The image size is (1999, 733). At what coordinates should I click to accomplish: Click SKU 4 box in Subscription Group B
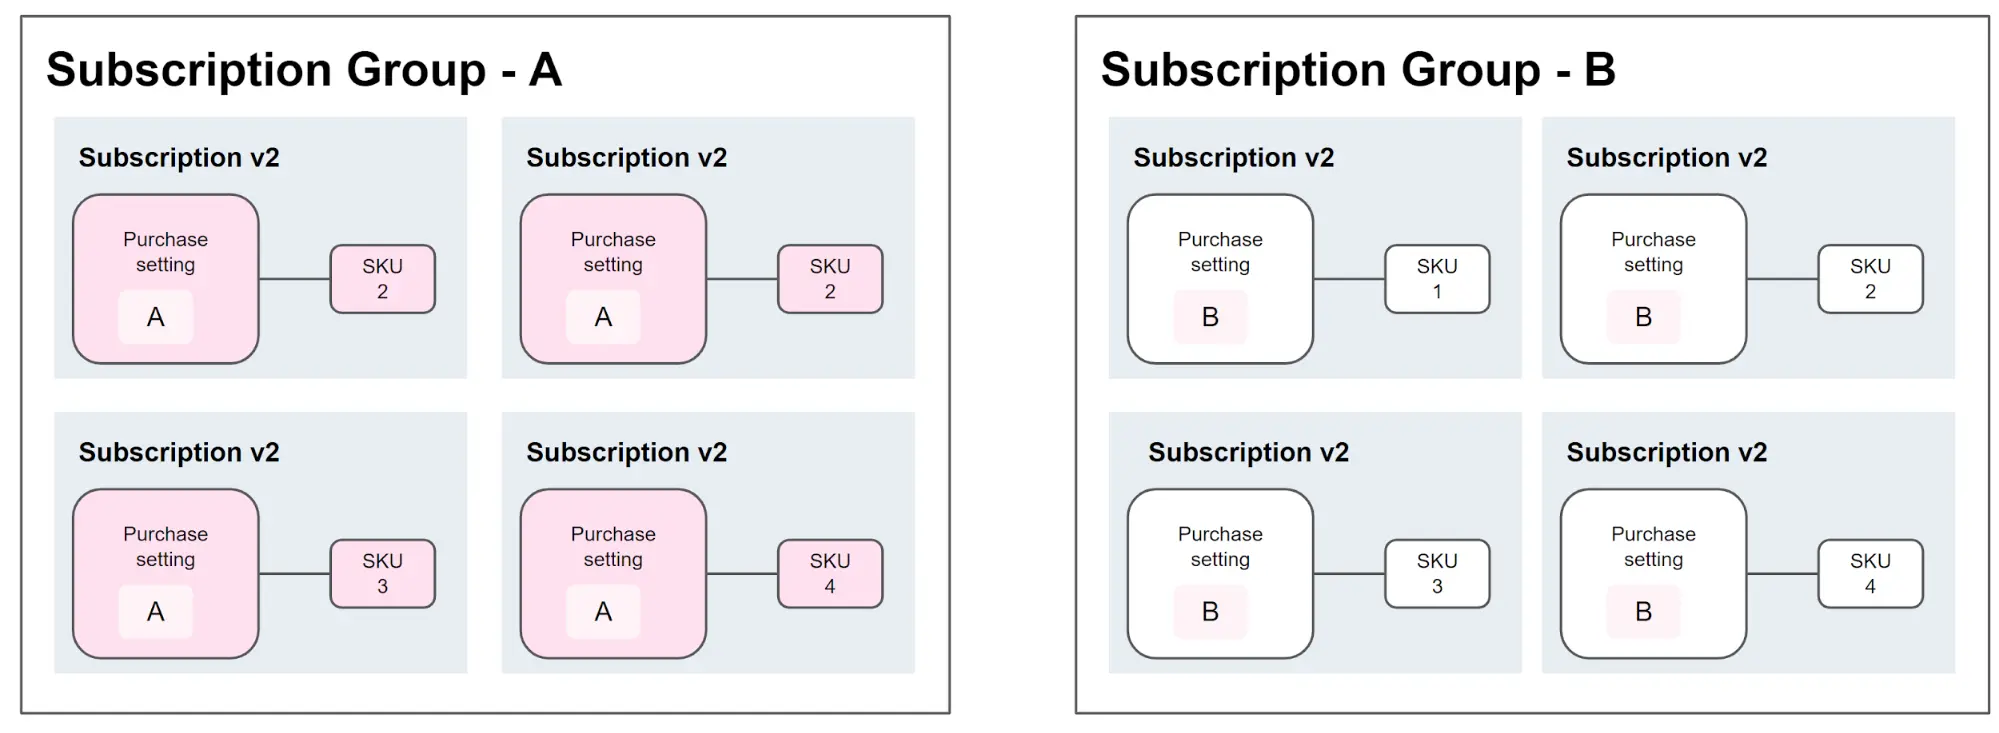(x=1869, y=574)
